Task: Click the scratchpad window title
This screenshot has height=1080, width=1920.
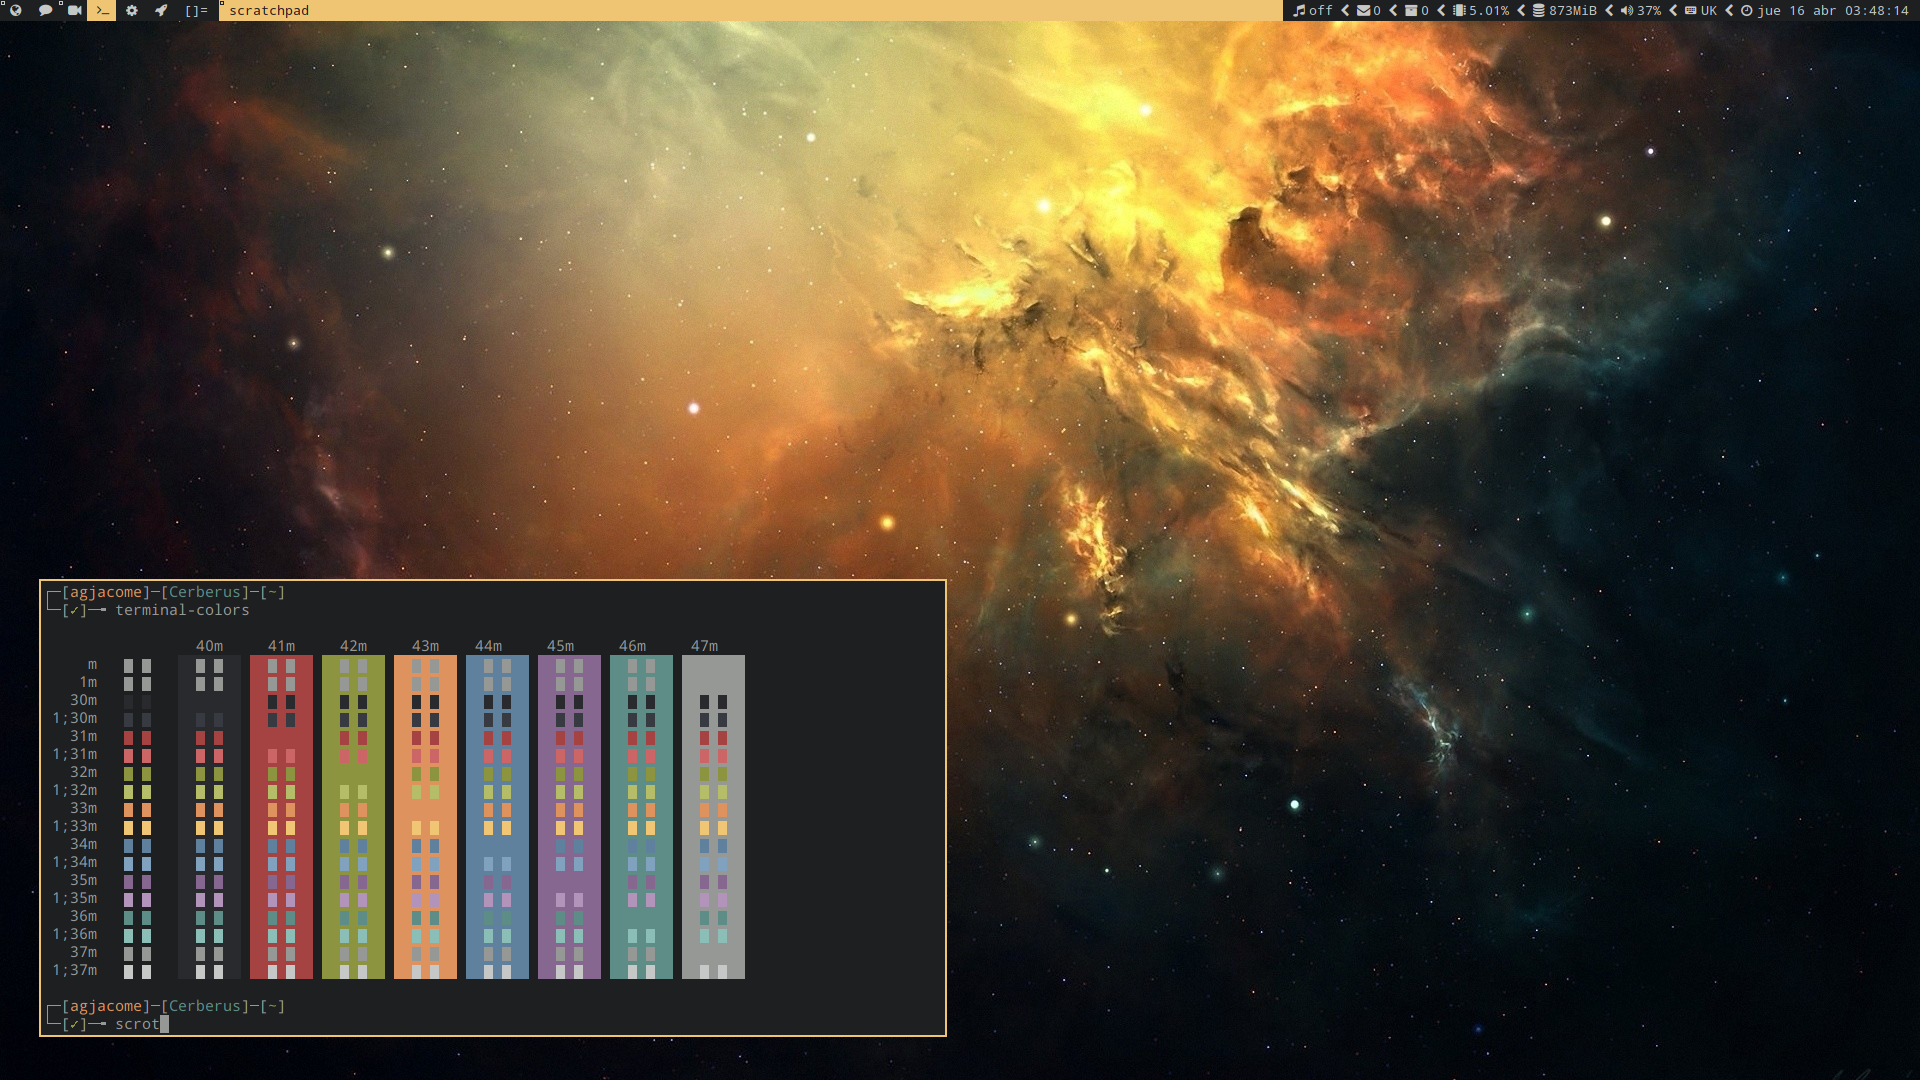Action: (269, 10)
